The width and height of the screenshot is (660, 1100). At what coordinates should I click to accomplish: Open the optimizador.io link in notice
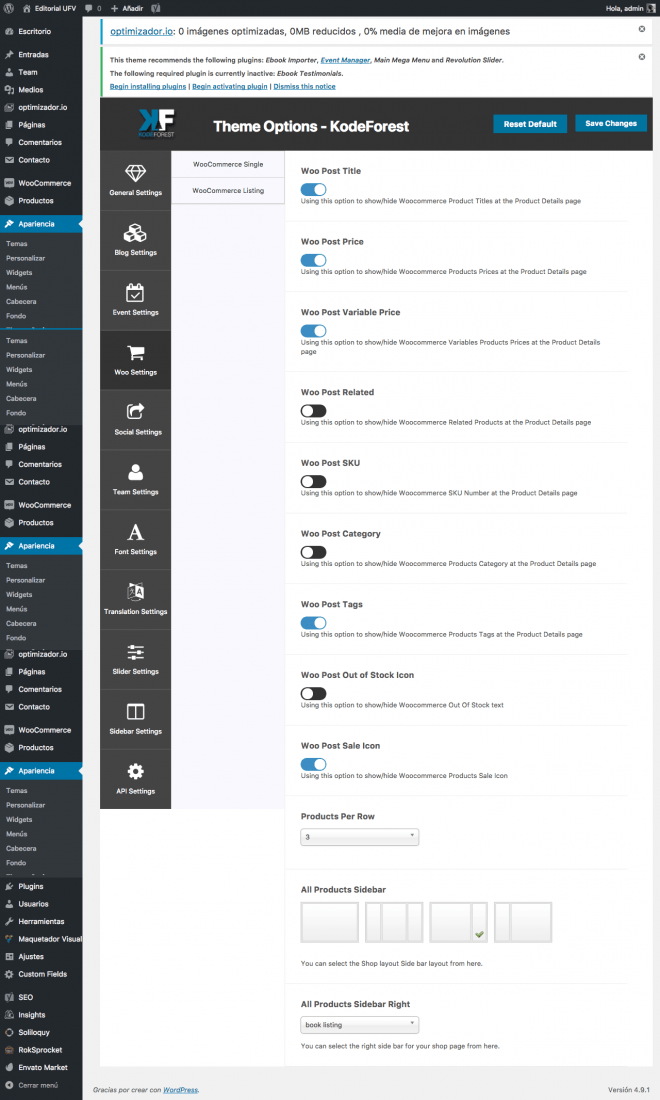pos(142,32)
